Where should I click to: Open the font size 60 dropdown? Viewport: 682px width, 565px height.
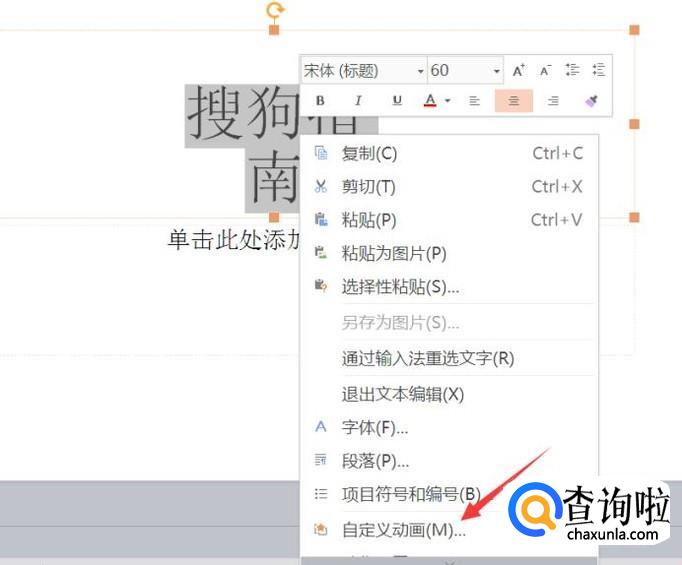click(x=496, y=70)
